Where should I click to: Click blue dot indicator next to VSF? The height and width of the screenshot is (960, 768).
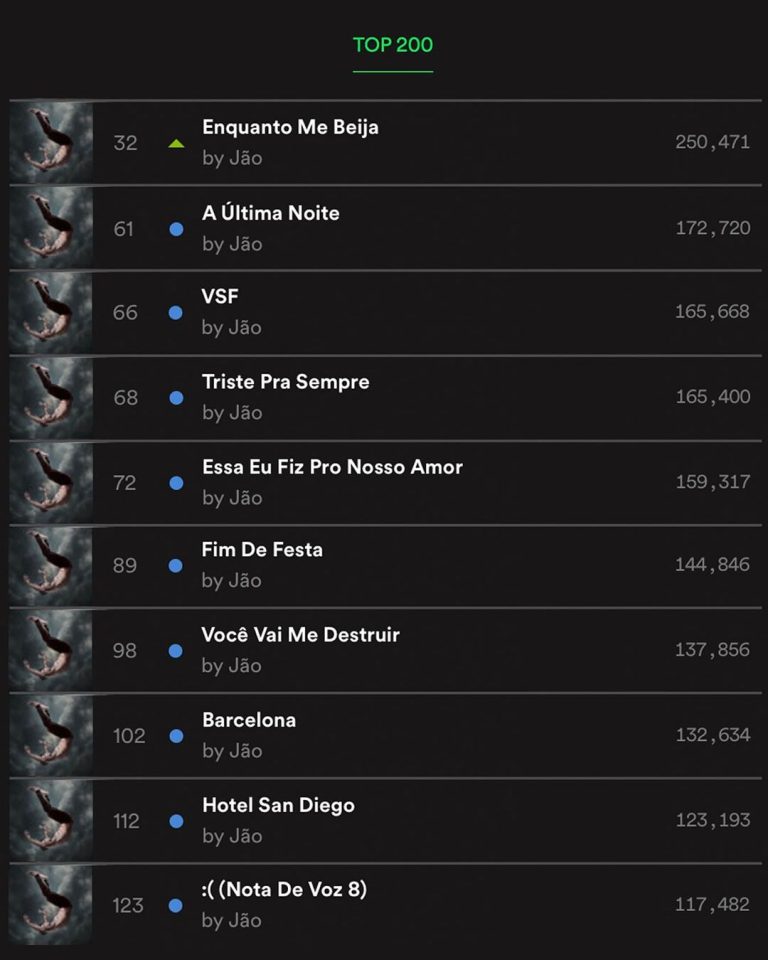tap(176, 313)
